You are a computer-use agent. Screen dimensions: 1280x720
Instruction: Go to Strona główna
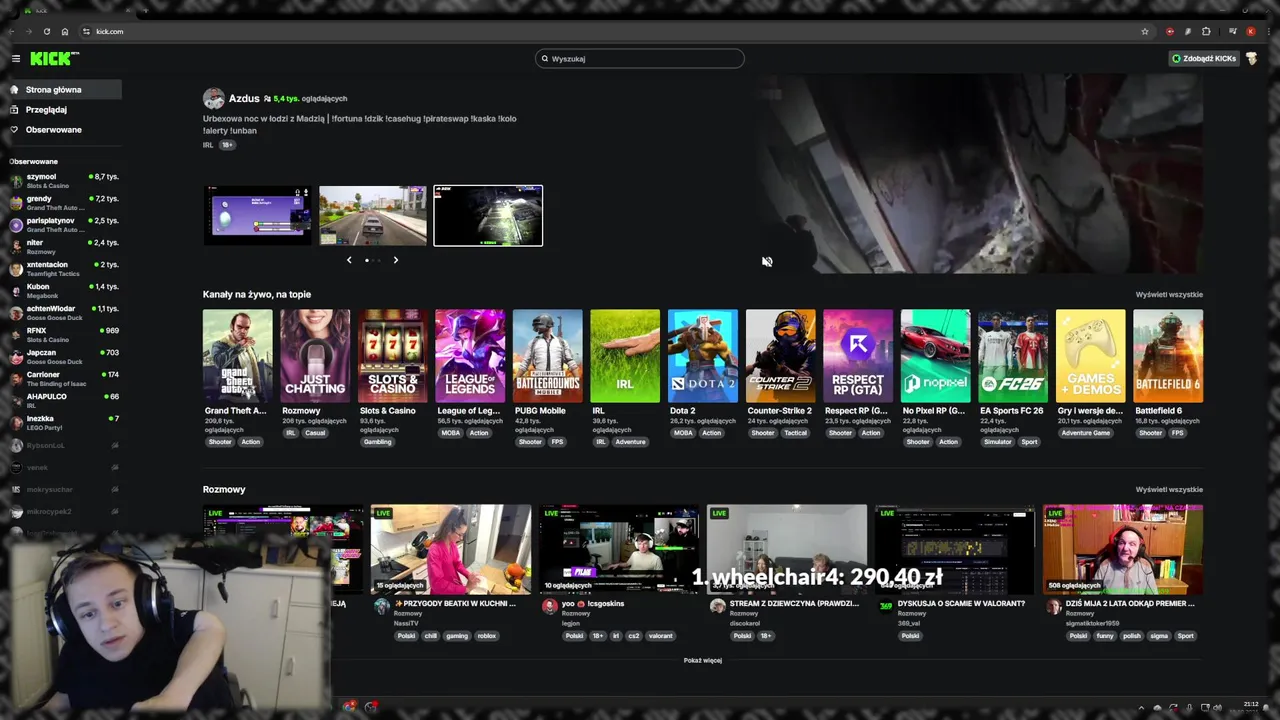[64, 90]
